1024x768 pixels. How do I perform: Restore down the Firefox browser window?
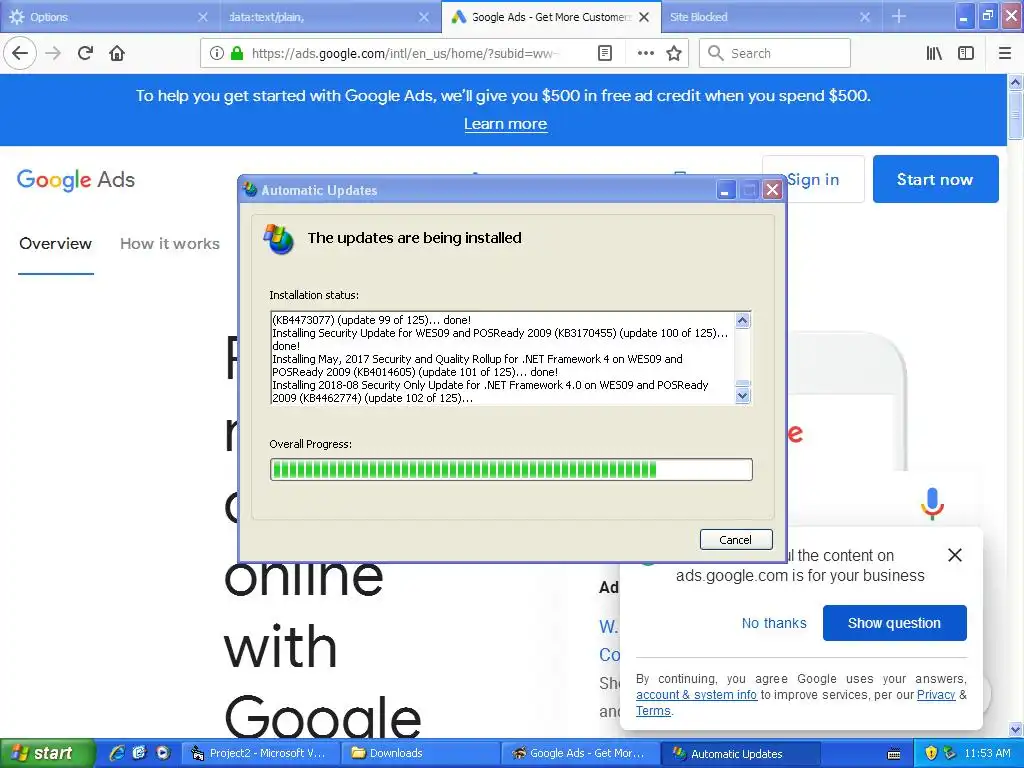pos(988,16)
